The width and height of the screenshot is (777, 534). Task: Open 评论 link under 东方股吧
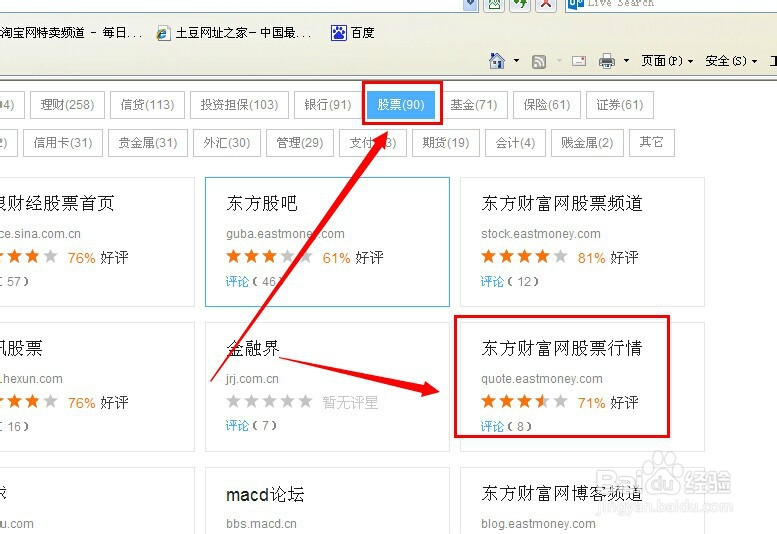coord(237,281)
